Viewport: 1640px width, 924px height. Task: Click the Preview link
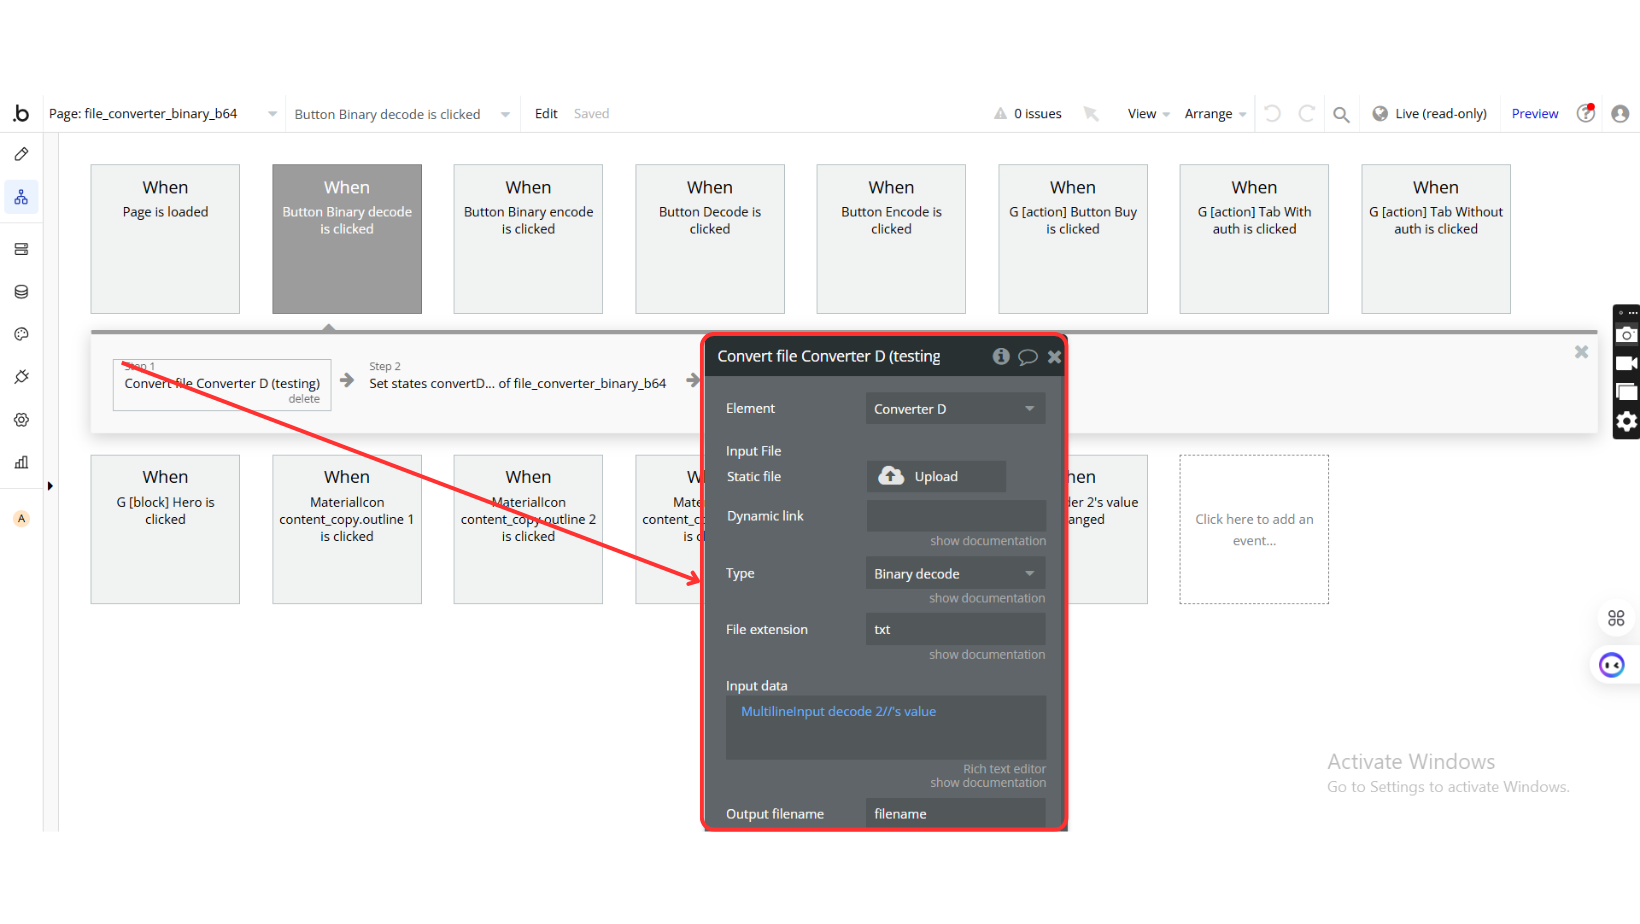(1534, 114)
